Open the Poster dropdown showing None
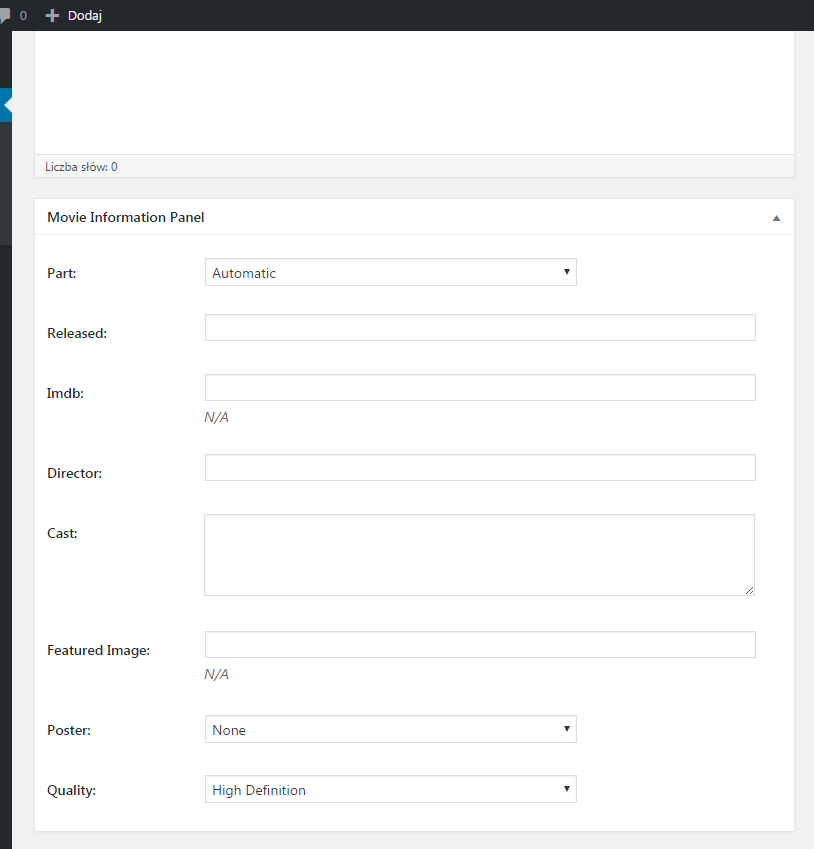The height and width of the screenshot is (849, 814). coord(390,730)
